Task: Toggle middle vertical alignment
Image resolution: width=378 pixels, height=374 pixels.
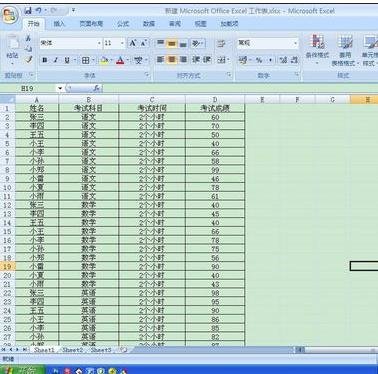Action: (172, 43)
